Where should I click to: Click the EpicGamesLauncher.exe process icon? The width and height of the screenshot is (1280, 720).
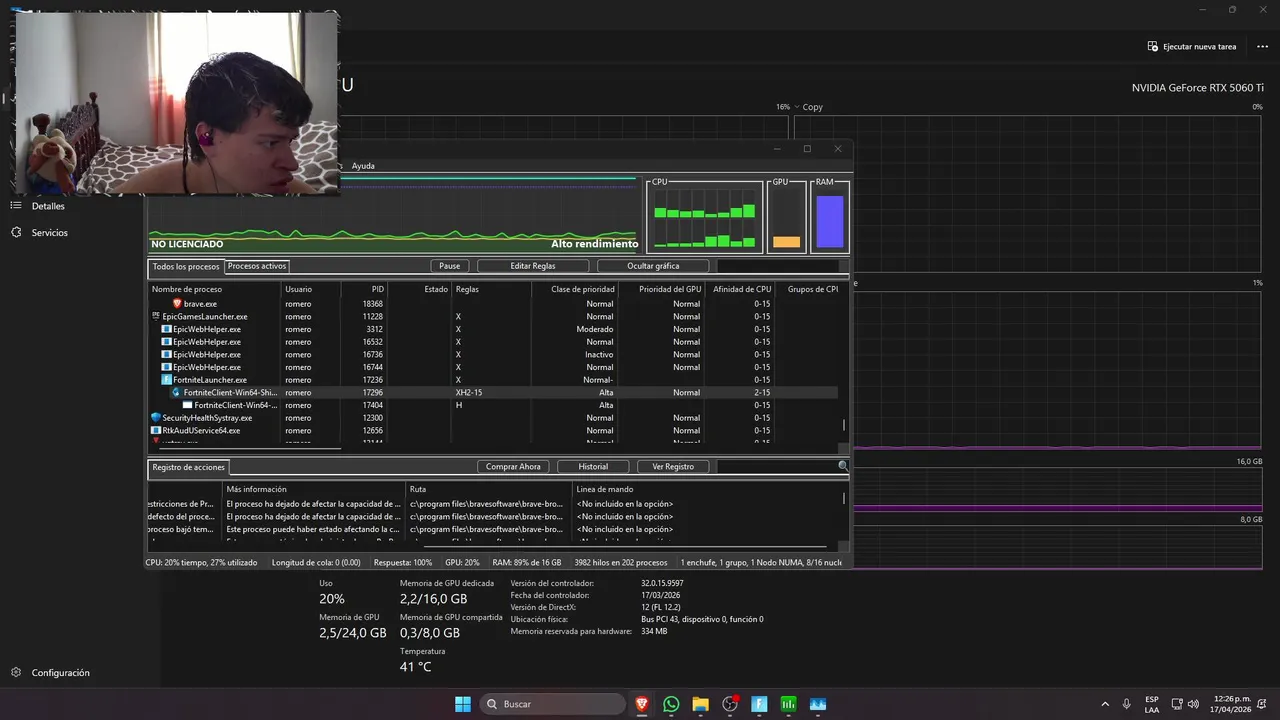pos(156,316)
